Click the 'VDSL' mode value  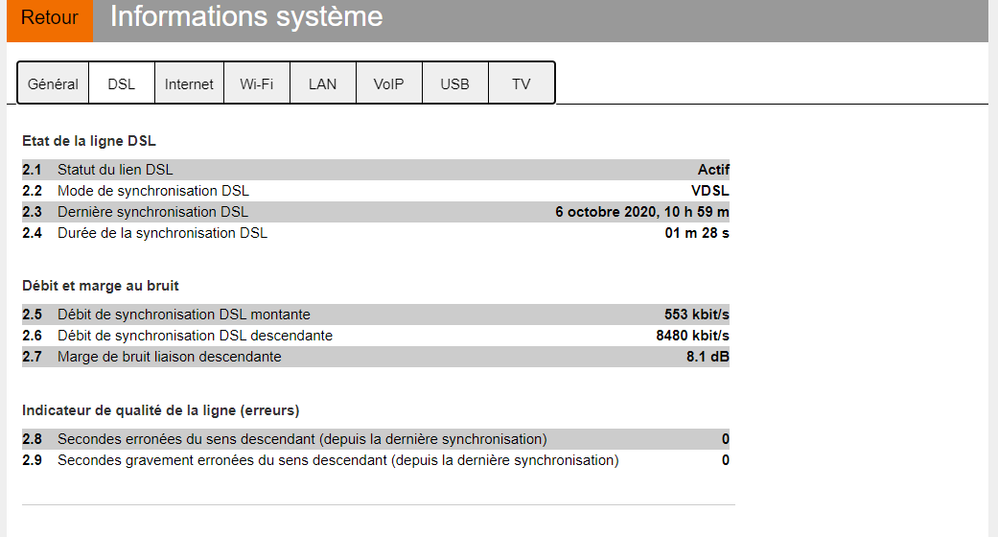710,191
